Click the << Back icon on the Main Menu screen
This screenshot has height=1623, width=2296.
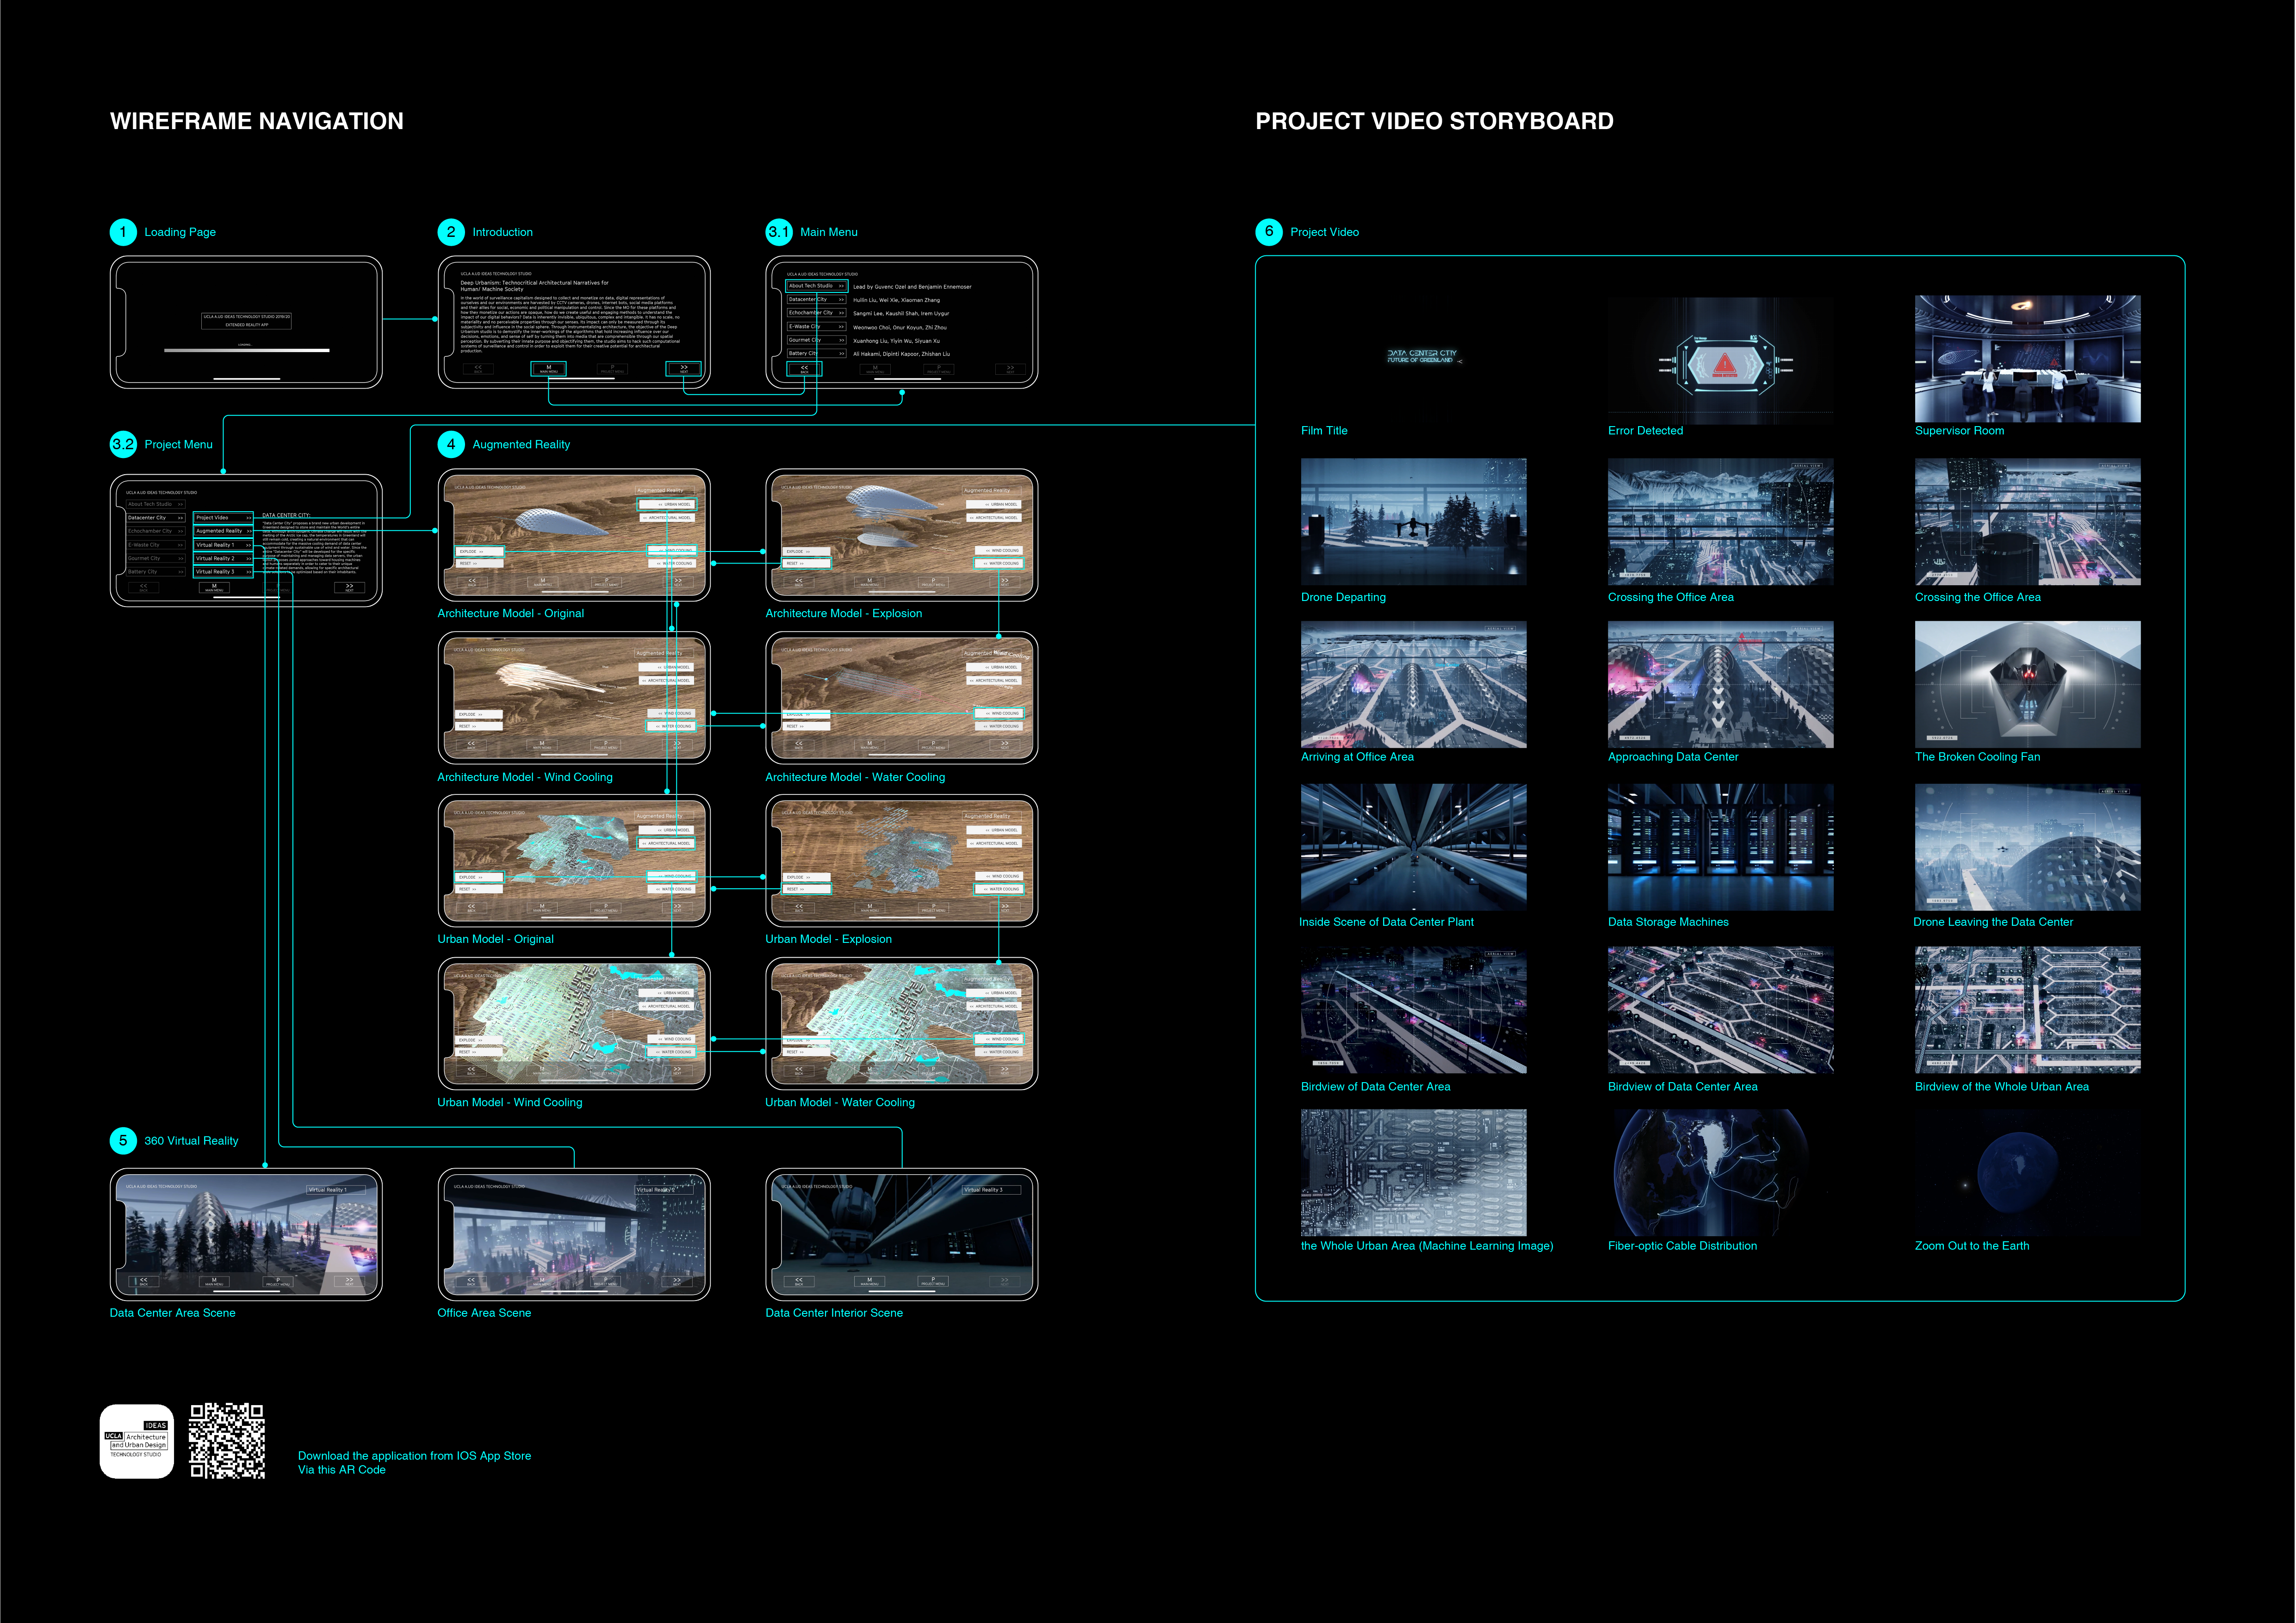coord(805,369)
